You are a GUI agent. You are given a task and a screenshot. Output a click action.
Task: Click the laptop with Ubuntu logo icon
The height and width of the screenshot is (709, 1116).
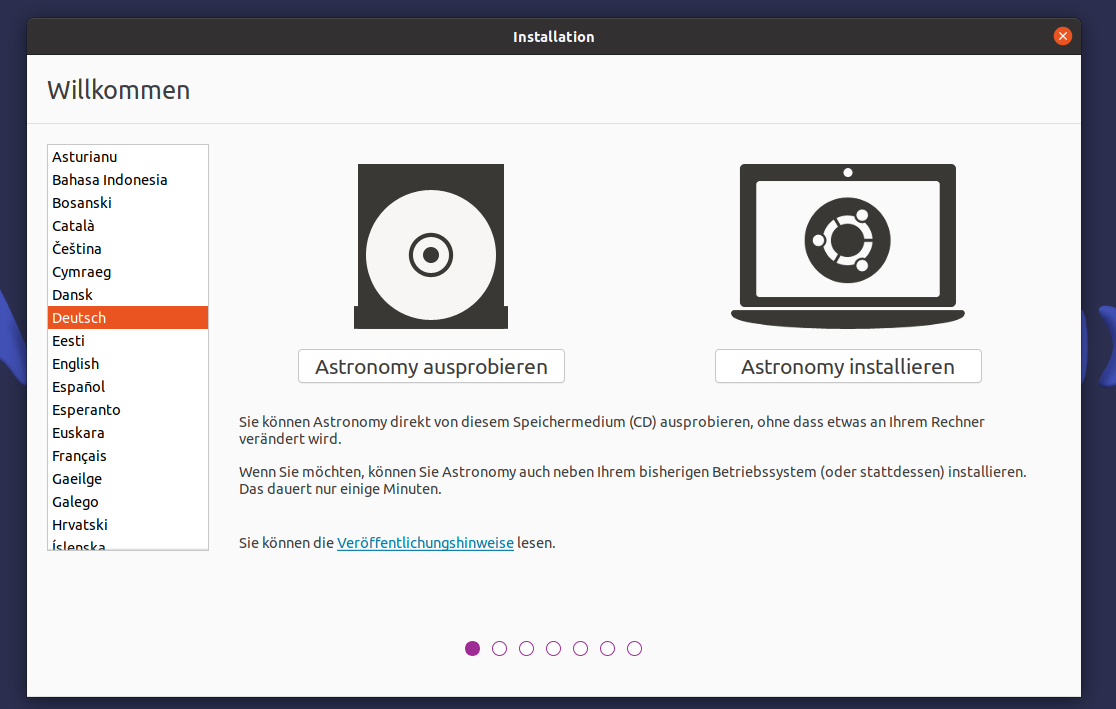point(848,246)
